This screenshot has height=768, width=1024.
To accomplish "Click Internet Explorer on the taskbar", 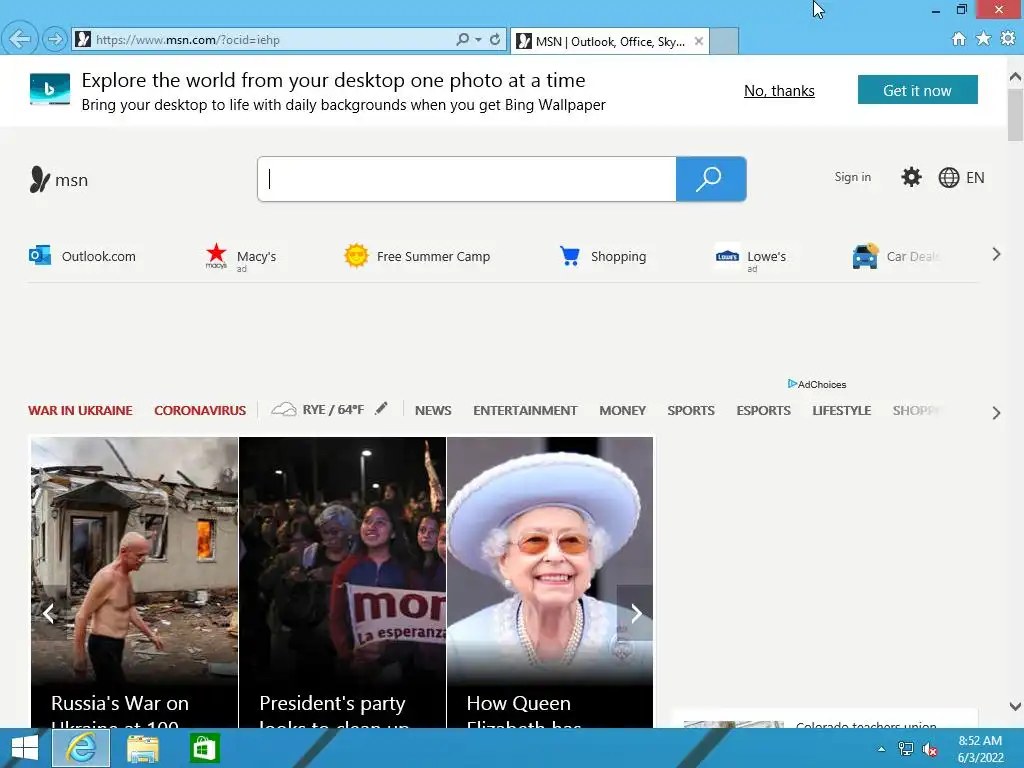I will pos(81,748).
